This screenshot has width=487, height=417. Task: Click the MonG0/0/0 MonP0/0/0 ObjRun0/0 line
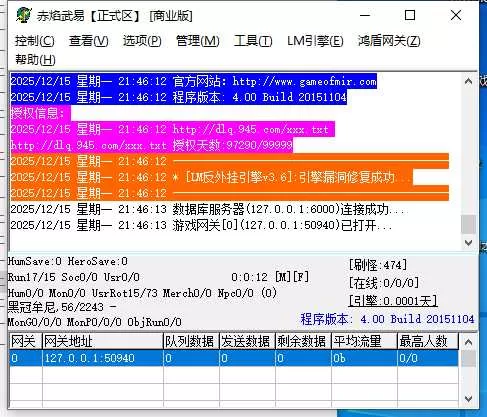tap(95, 322)
